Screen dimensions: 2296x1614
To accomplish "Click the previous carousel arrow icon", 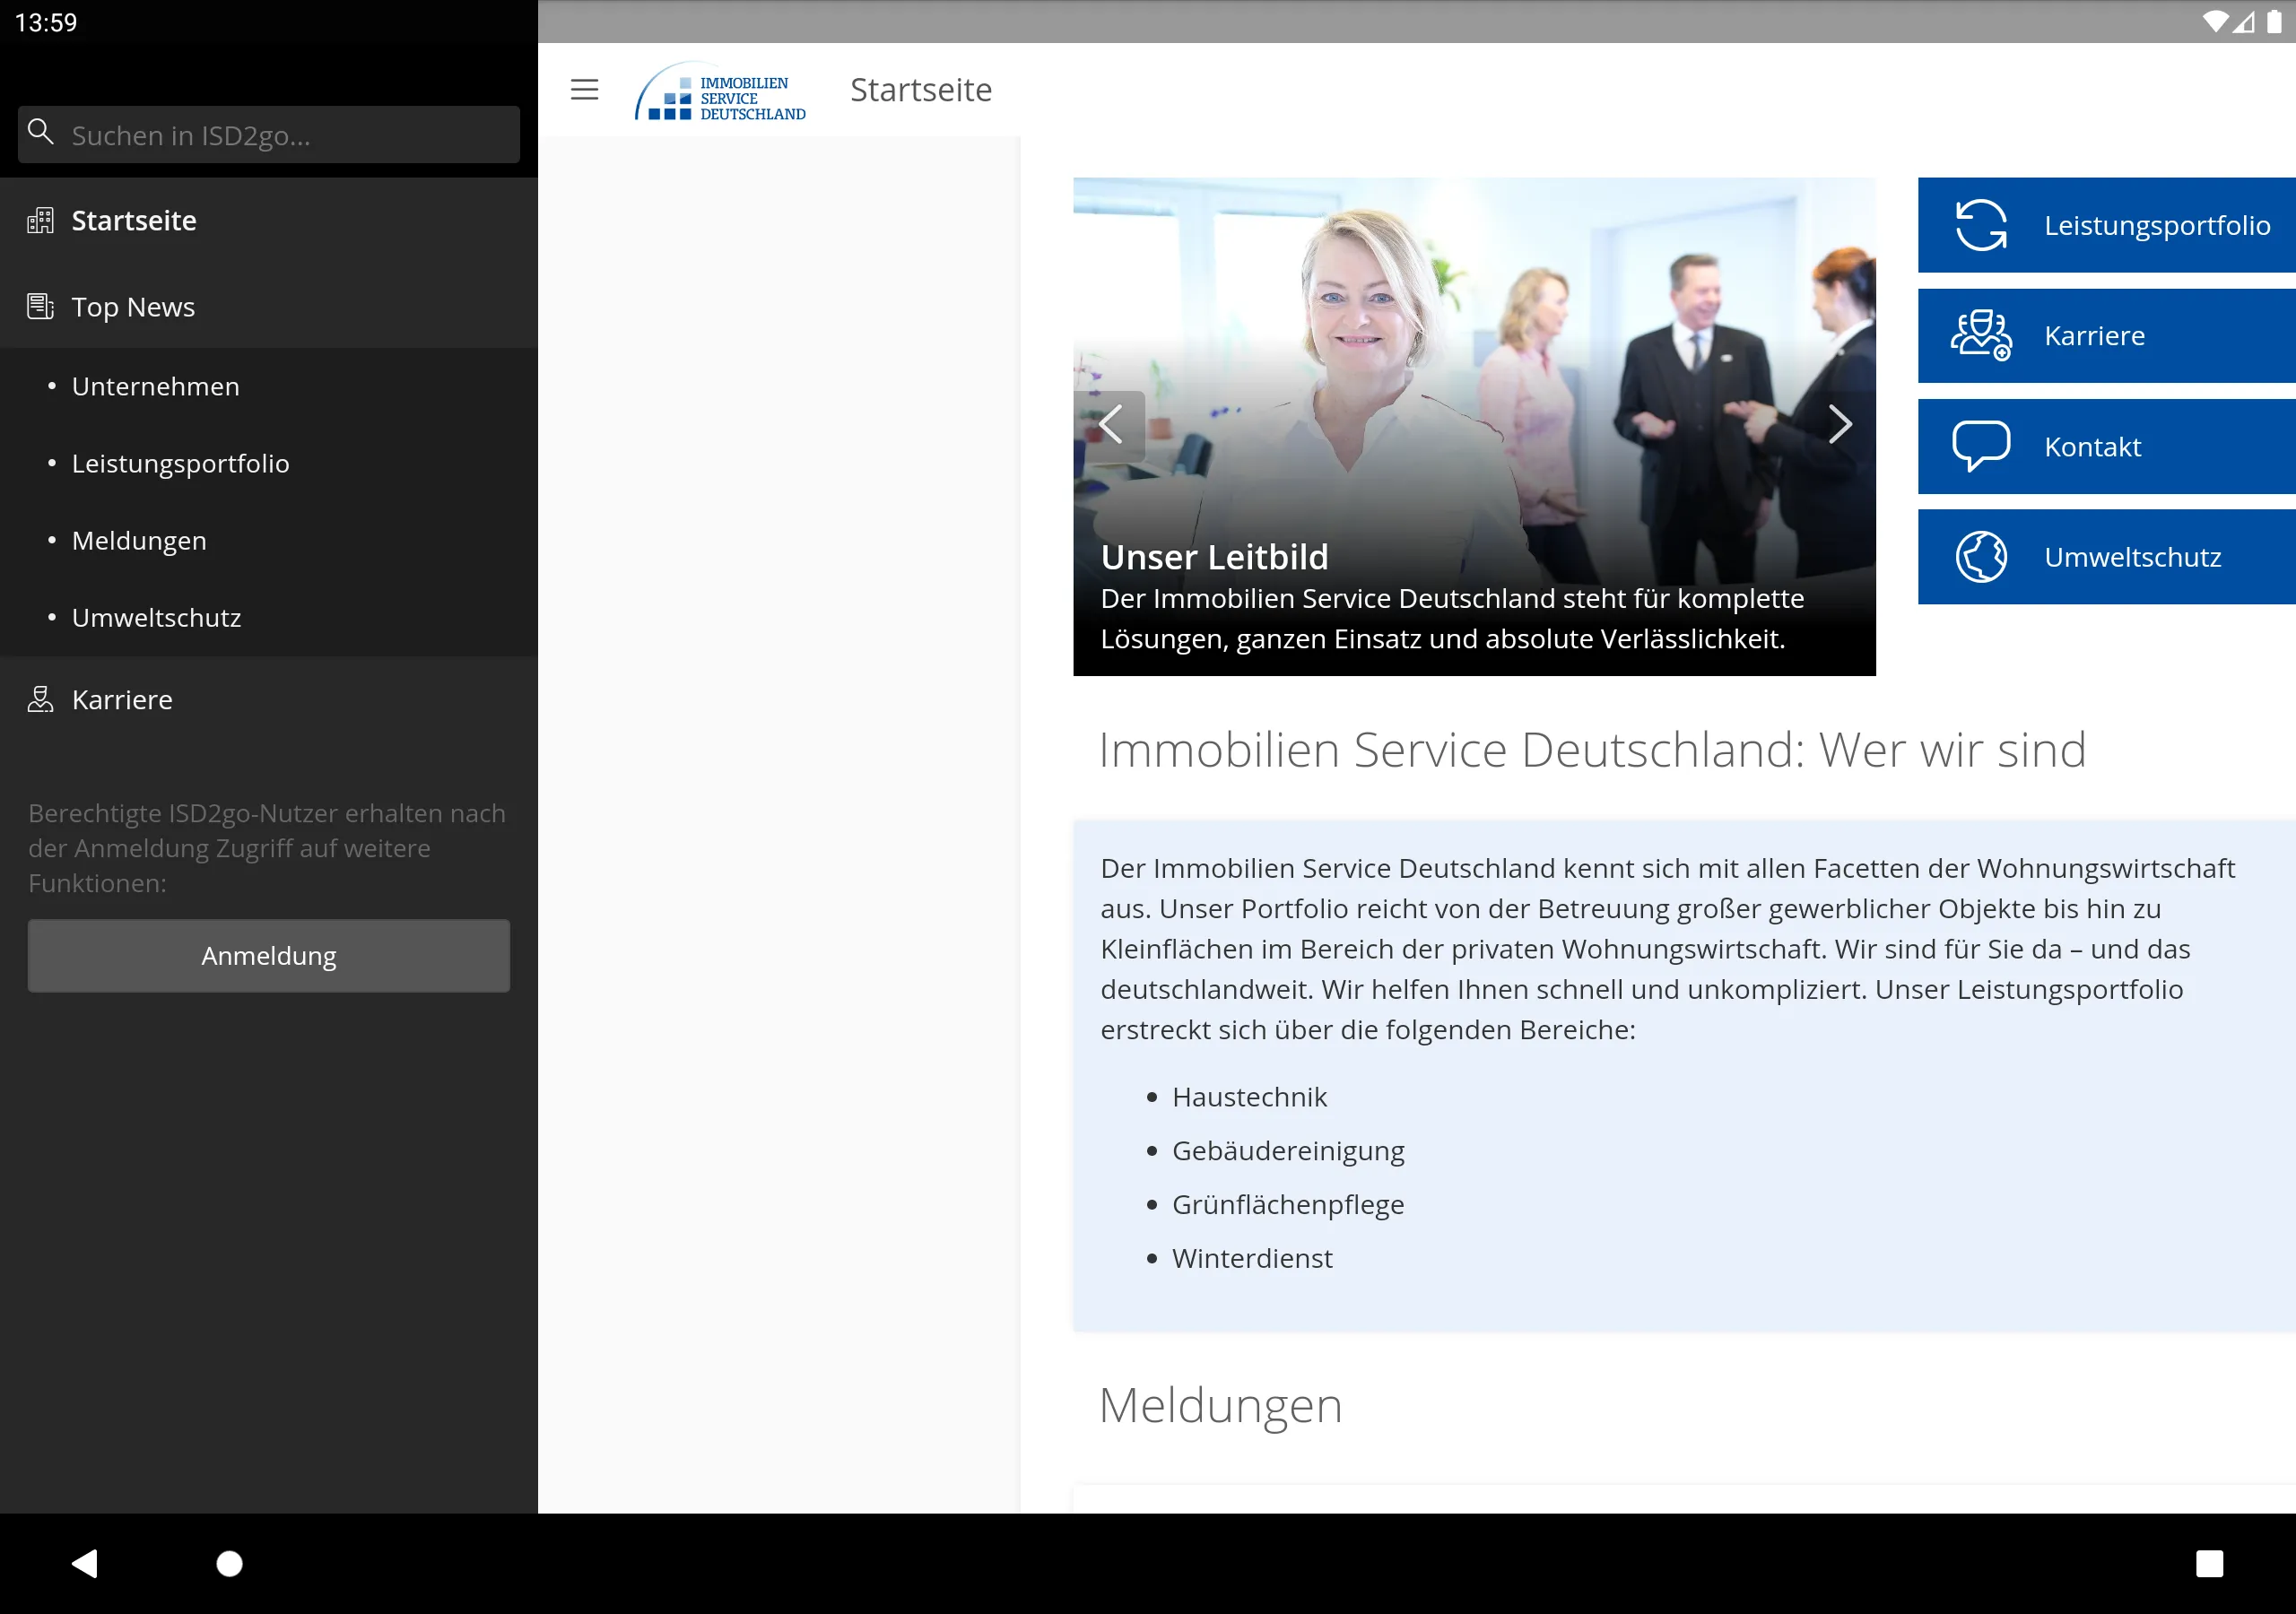I will 1109,424.
